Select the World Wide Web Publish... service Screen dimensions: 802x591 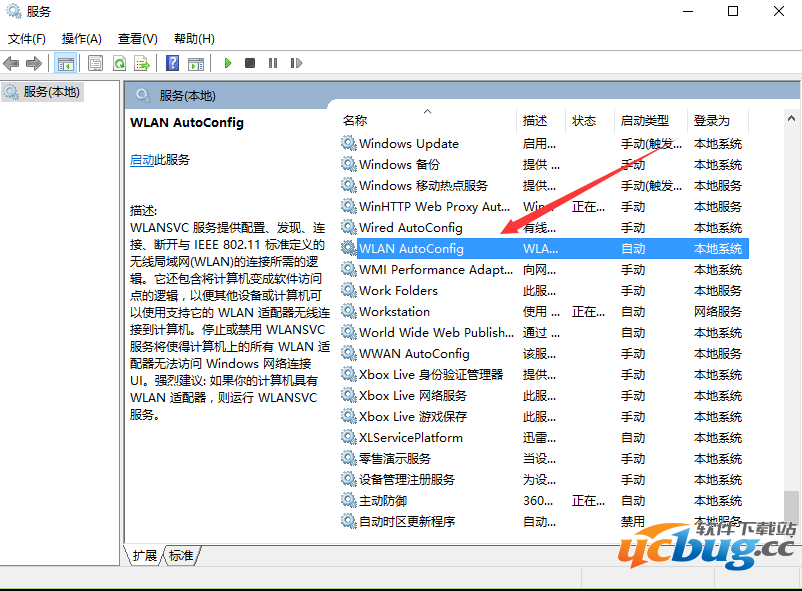[436, 332]
